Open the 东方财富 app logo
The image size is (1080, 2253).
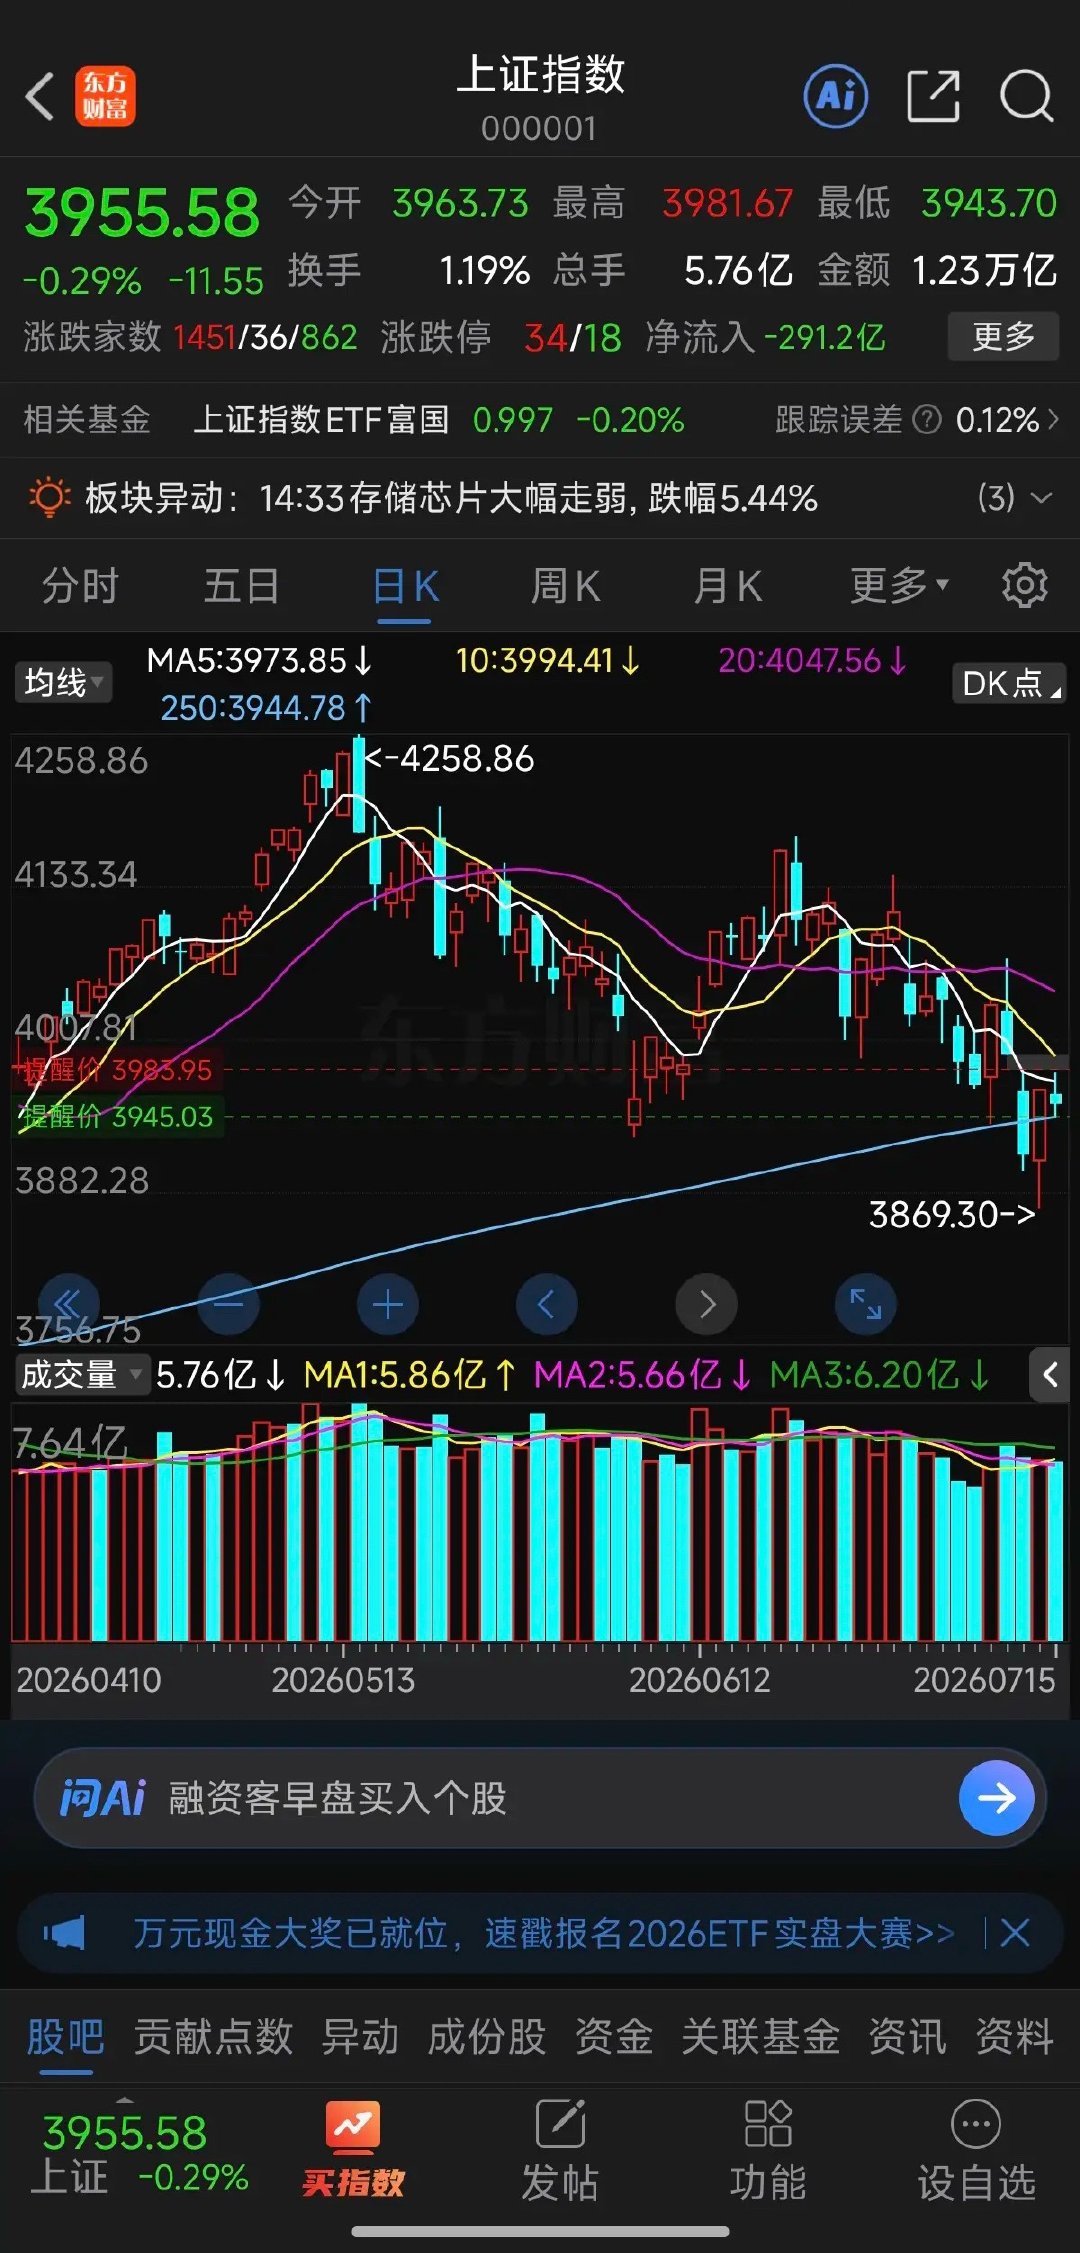click(105, 97)
